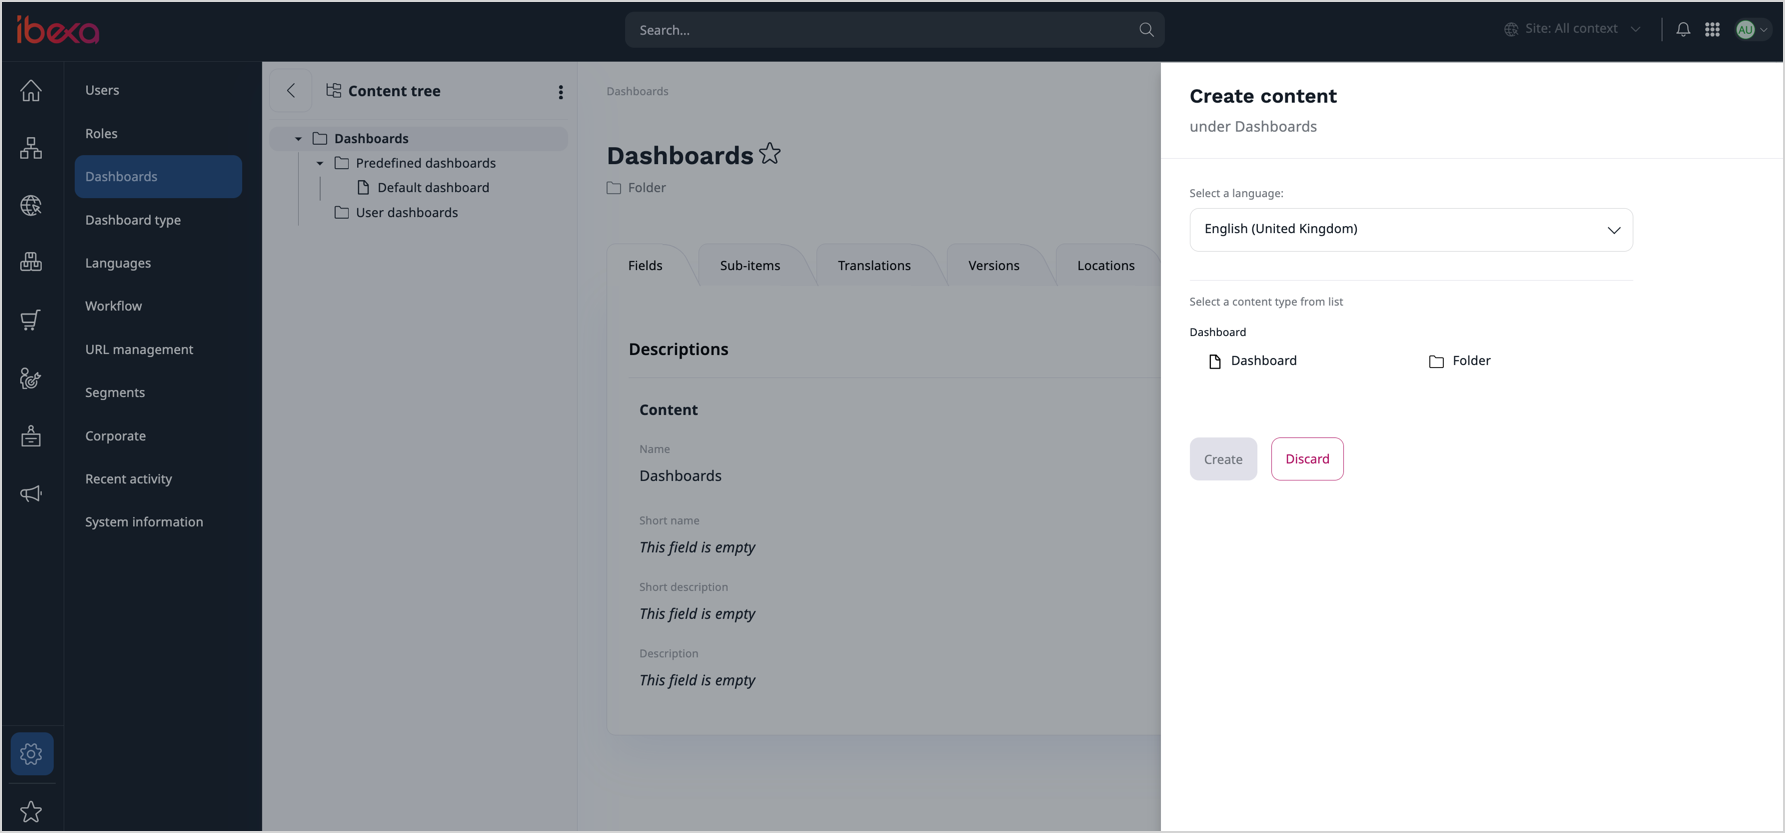Open the content structure tree icon
1785x833 pixels.
(31, 148)
